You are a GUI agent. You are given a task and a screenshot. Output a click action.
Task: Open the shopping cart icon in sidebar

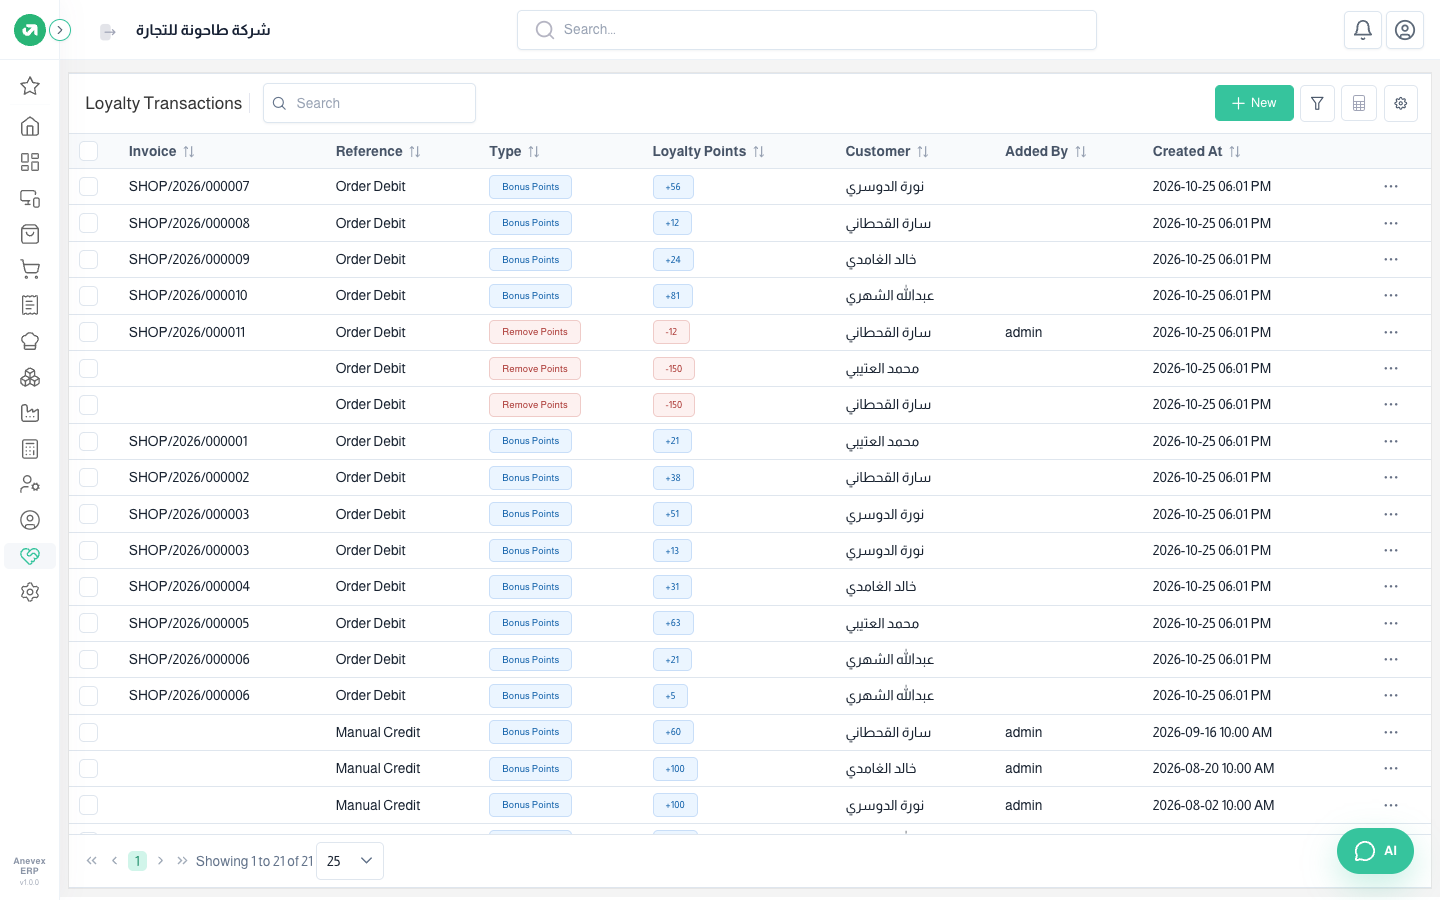point(30,269)
